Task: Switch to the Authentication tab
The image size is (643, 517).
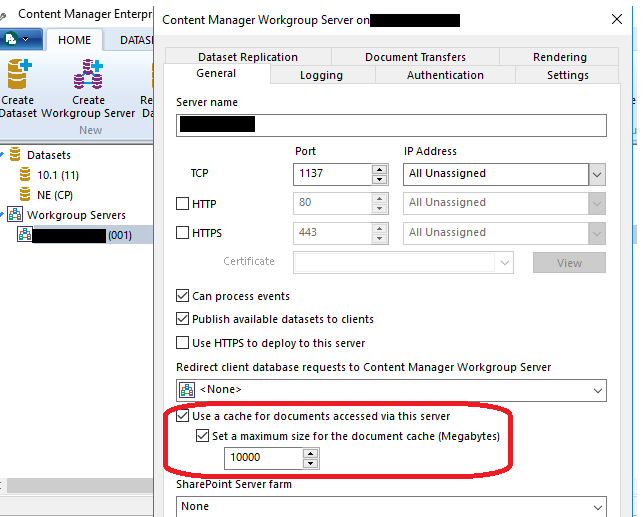Action: pyautogui.click(x=445, y=75)
